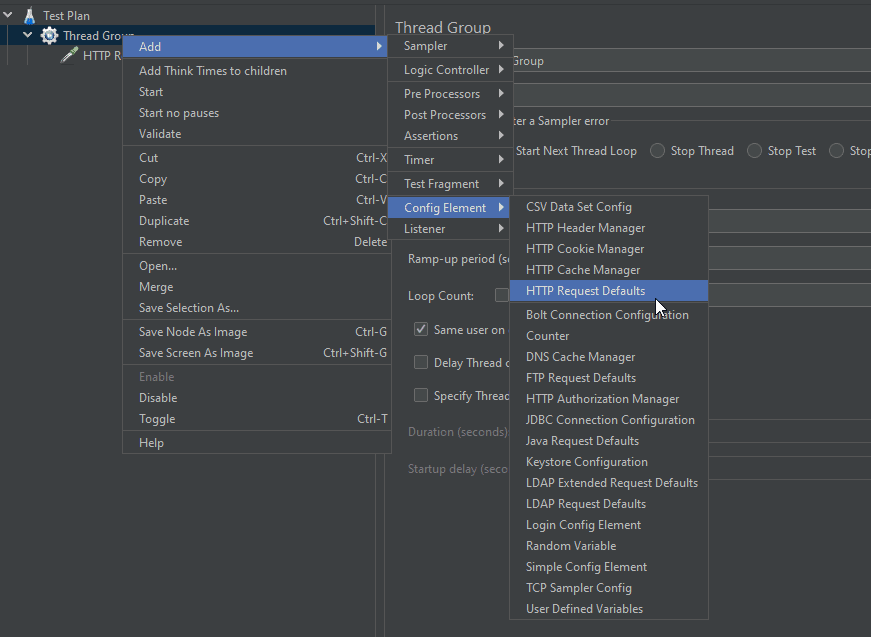Select the Stop Test radio button

pyautogui.click(x=754, y=151)
